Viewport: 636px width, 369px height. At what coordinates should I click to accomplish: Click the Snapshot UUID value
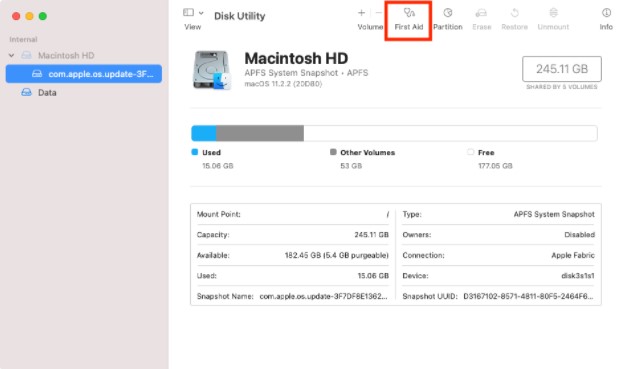[x=528, y=296]
